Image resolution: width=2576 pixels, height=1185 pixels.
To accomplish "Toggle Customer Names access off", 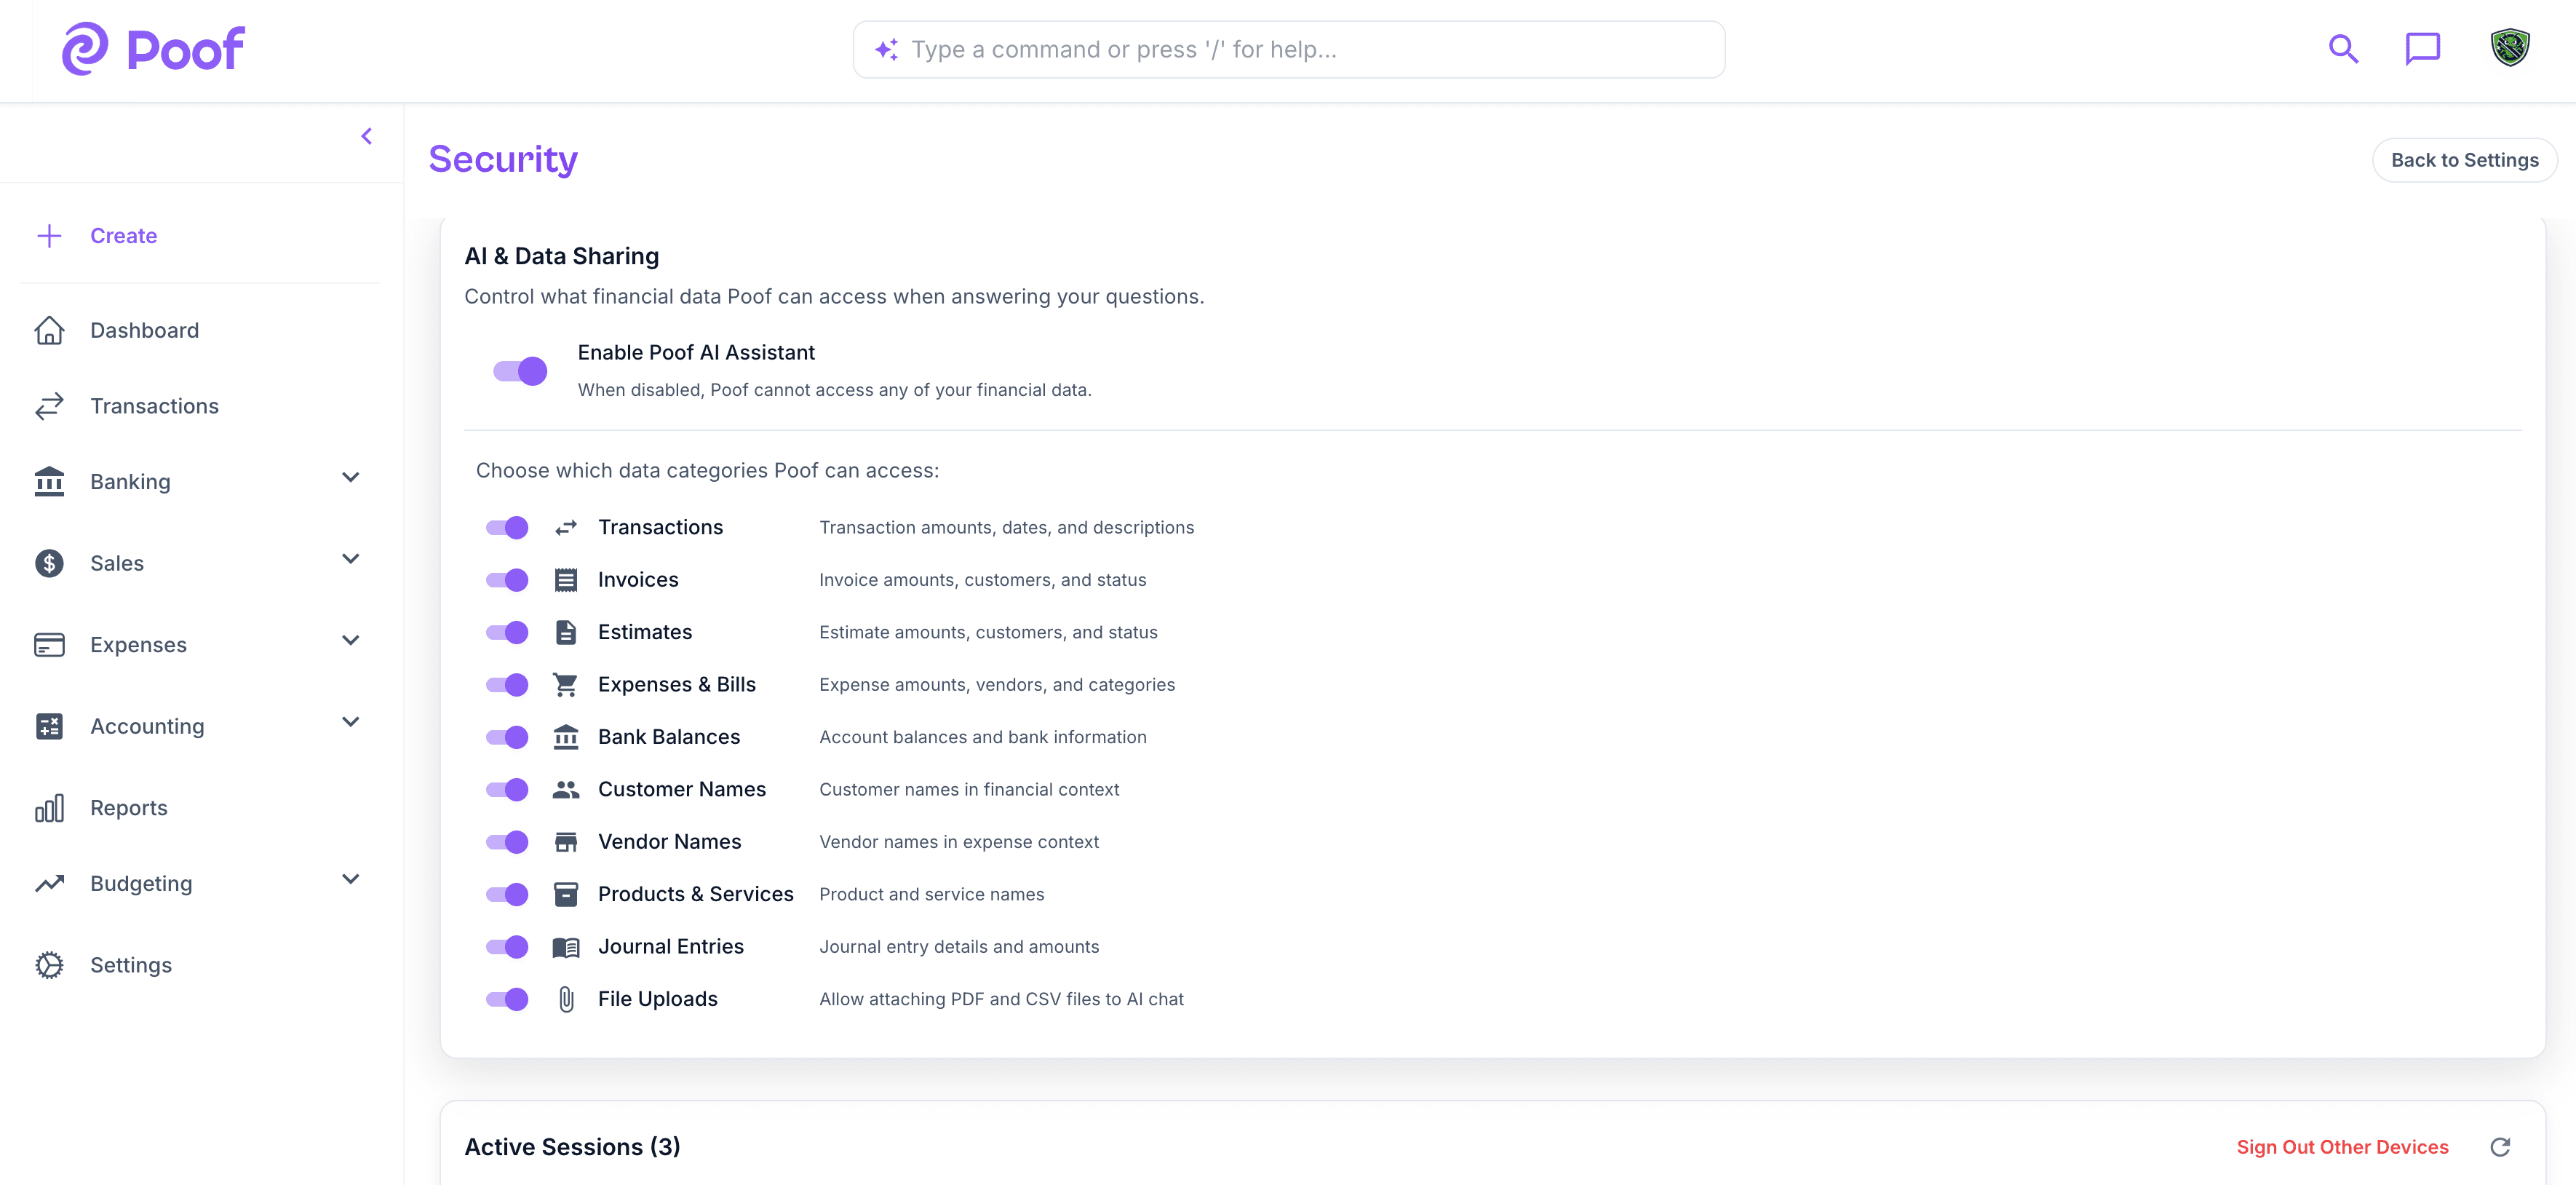I will (507, 789).
